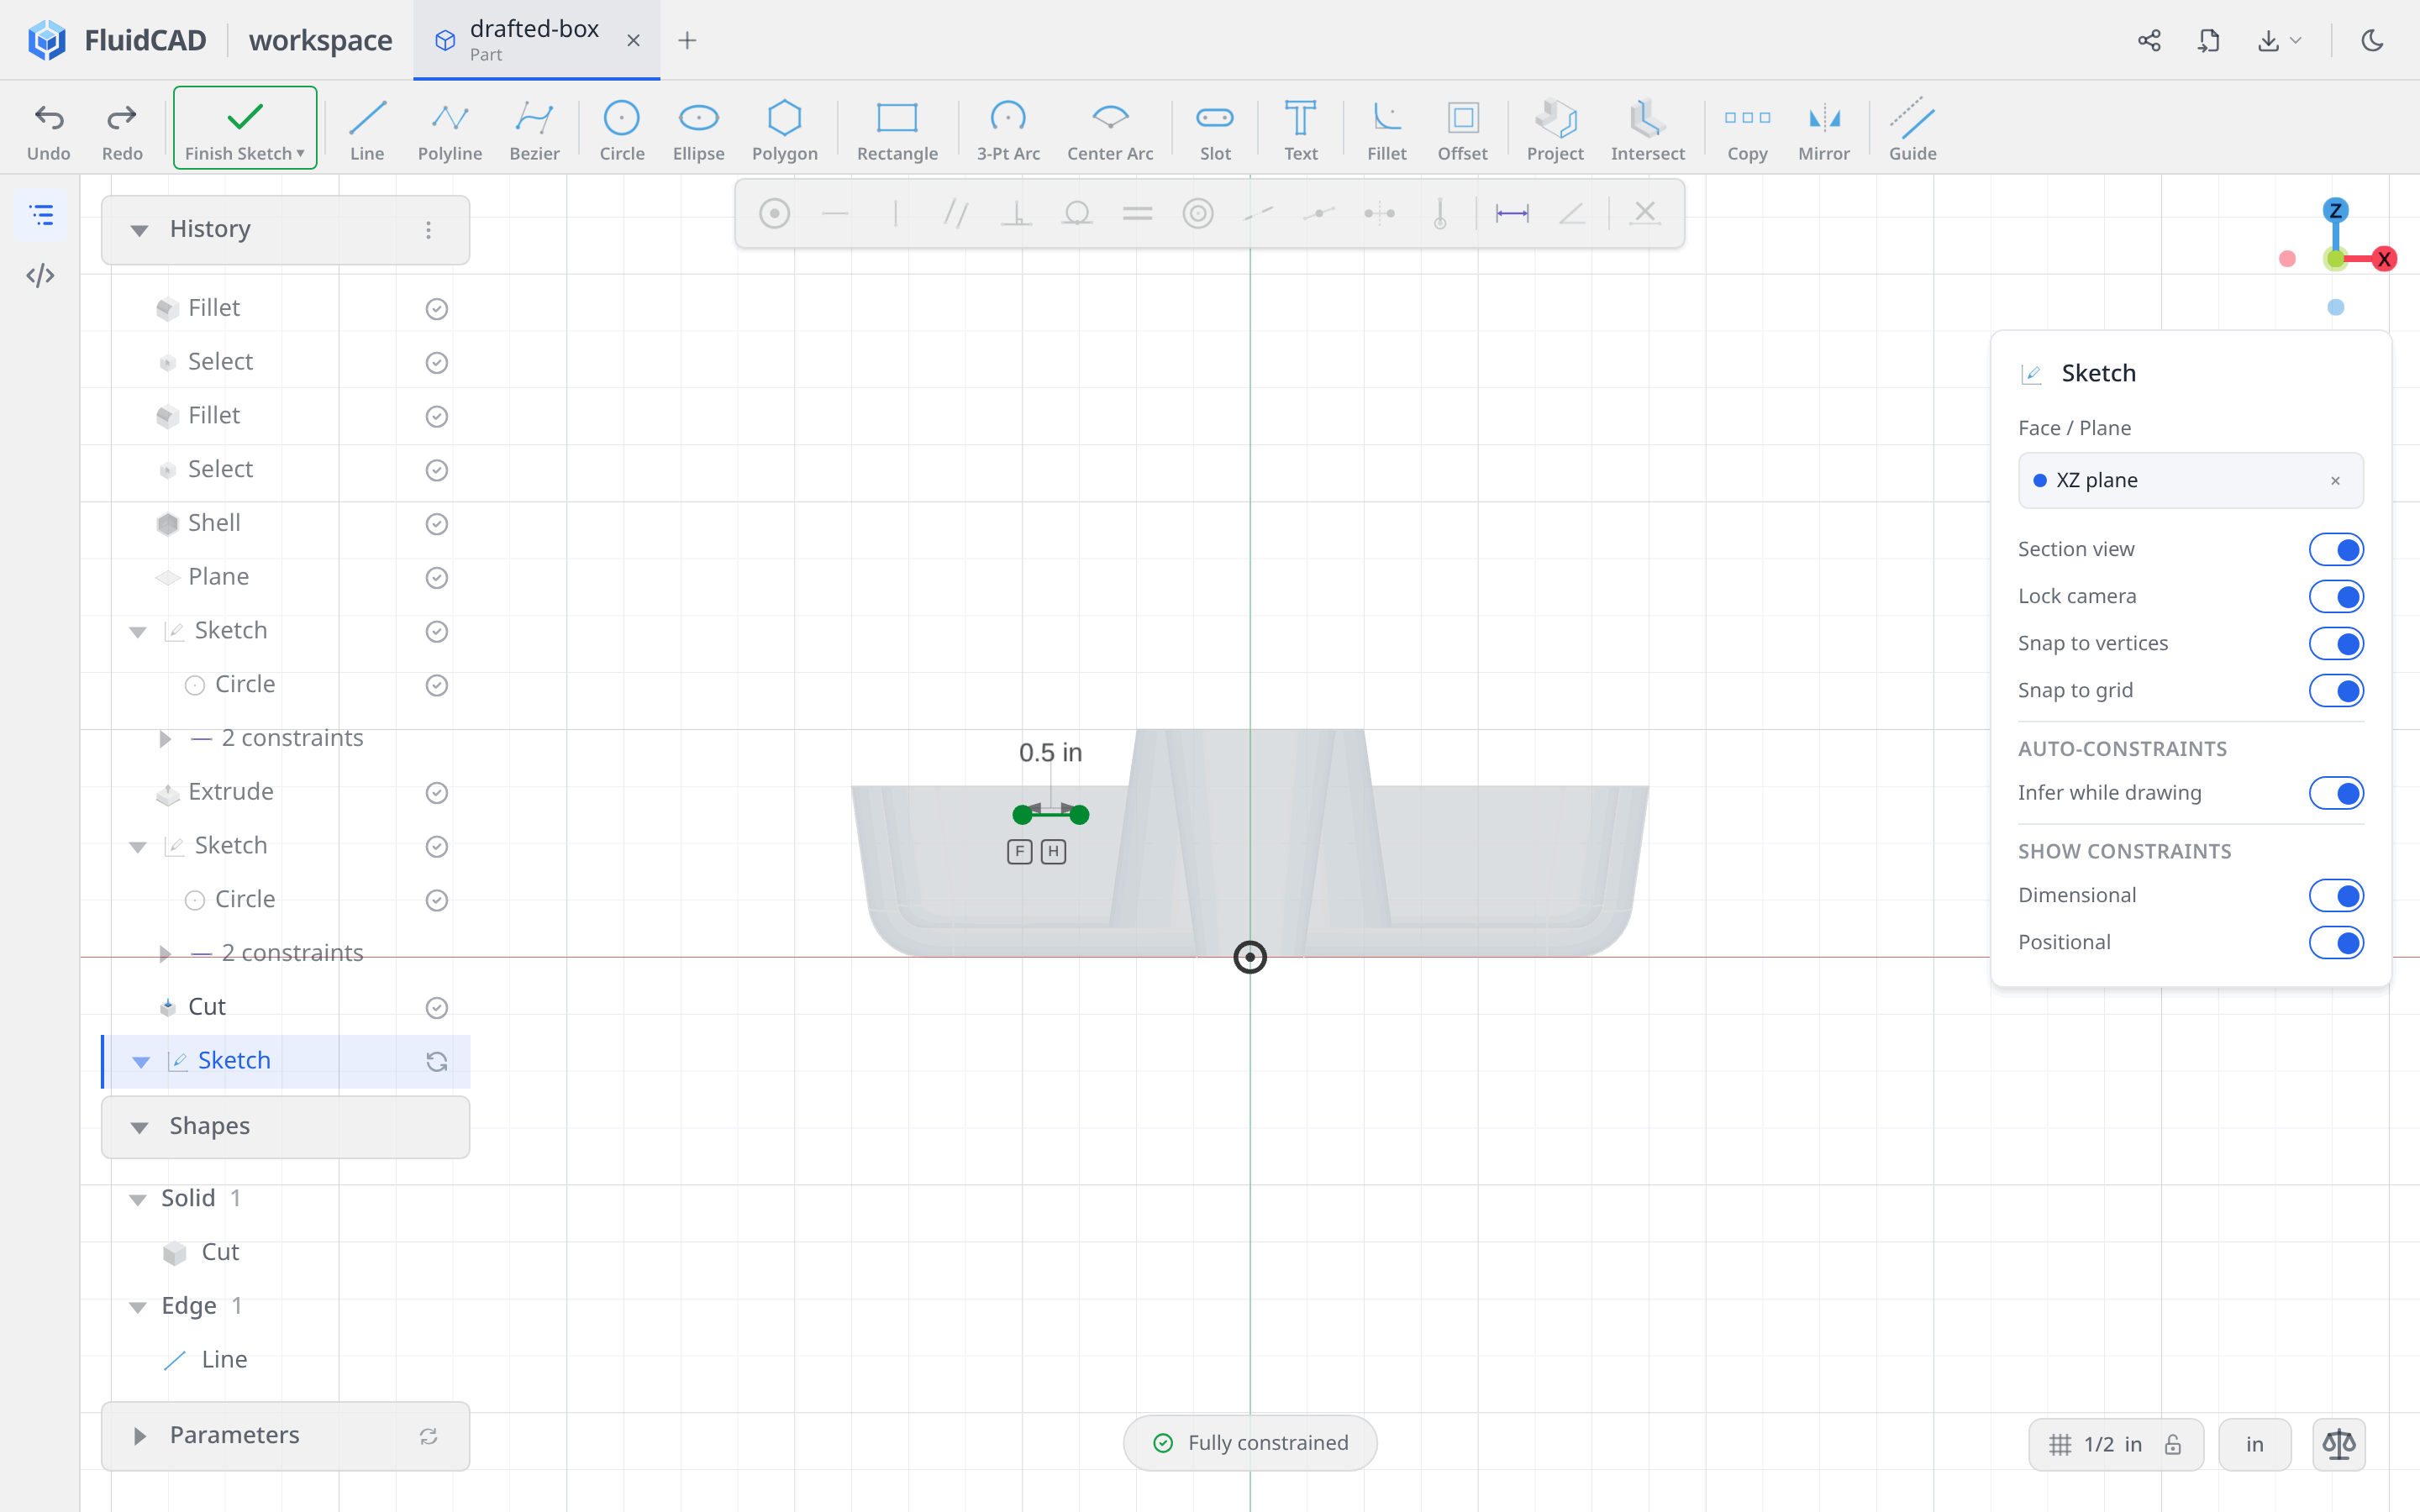
Task: Click the dimension constraint icon
Action: pos(1511,213)
